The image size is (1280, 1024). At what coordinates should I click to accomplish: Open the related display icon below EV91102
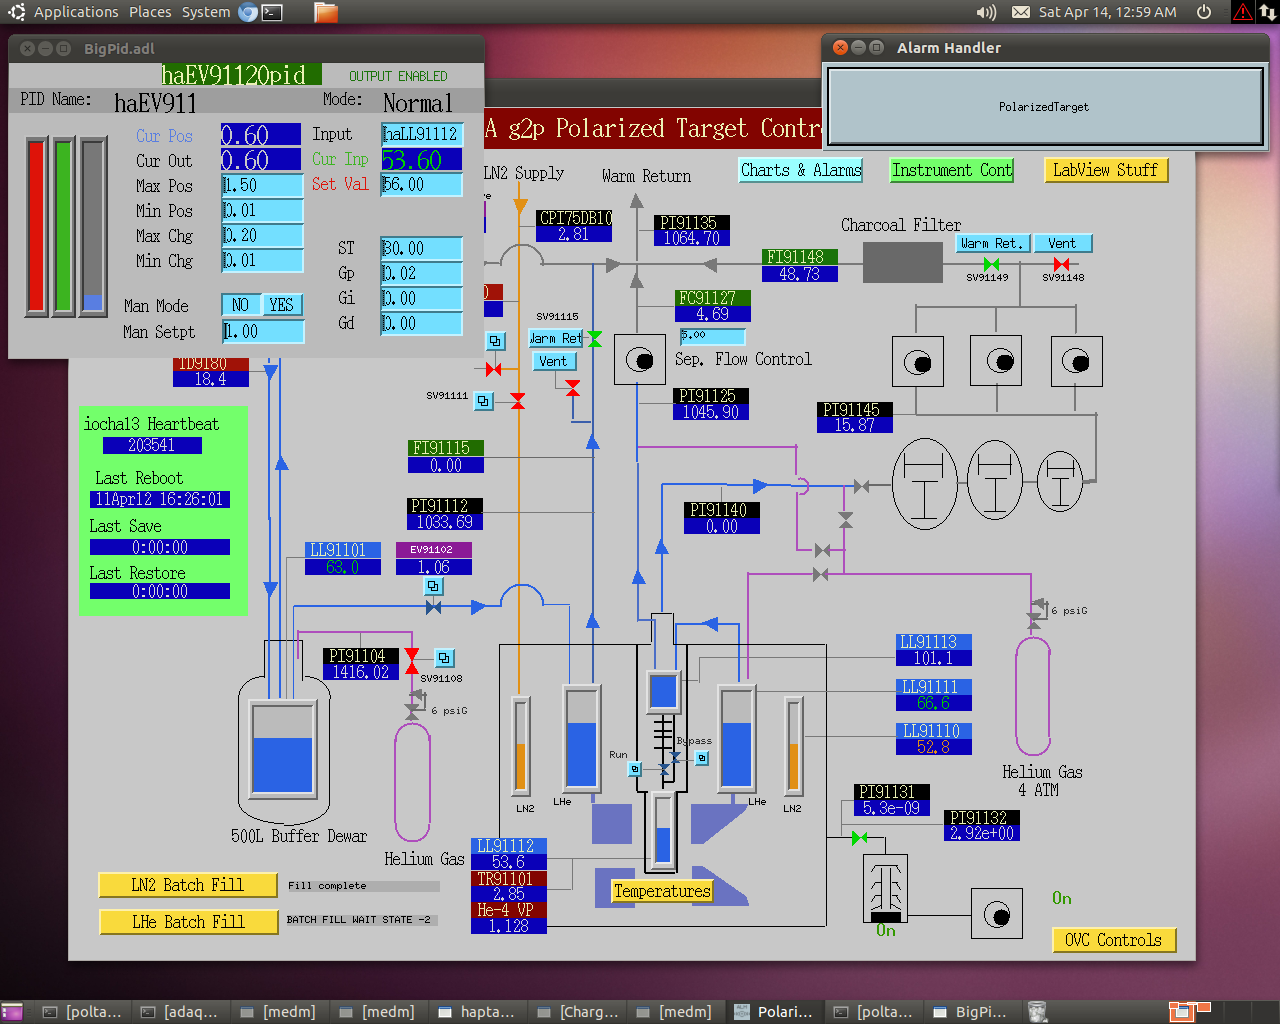(x=433, y=586)
